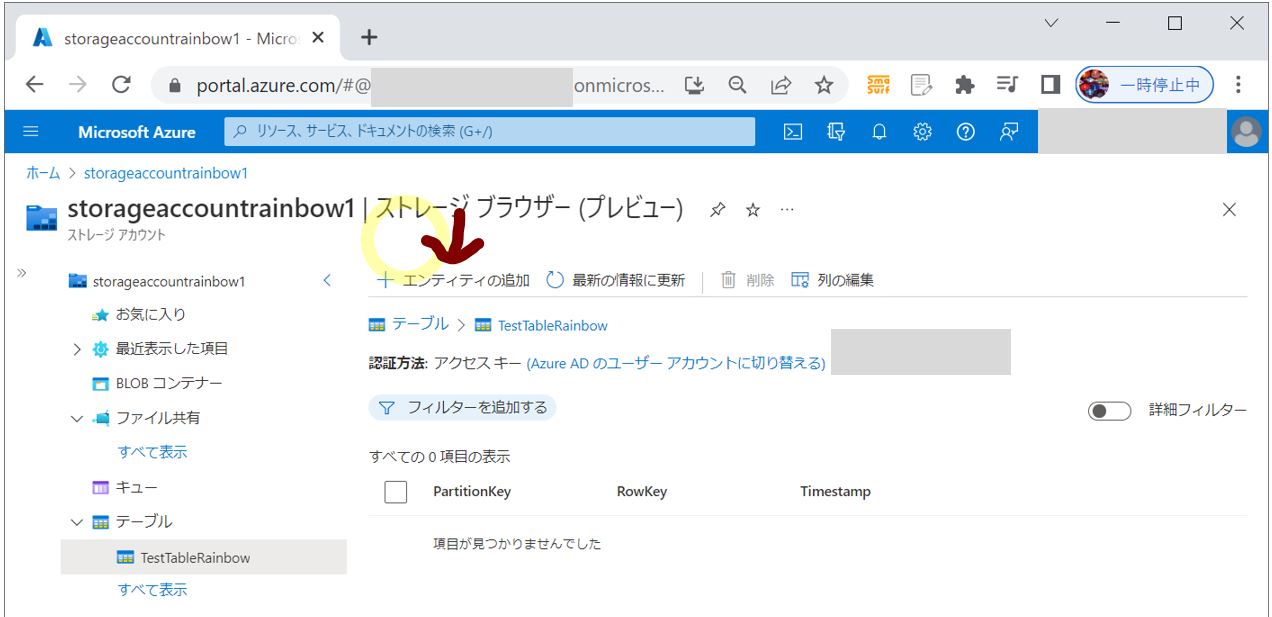
Task: Click the Azure search box
Action: 490,131
